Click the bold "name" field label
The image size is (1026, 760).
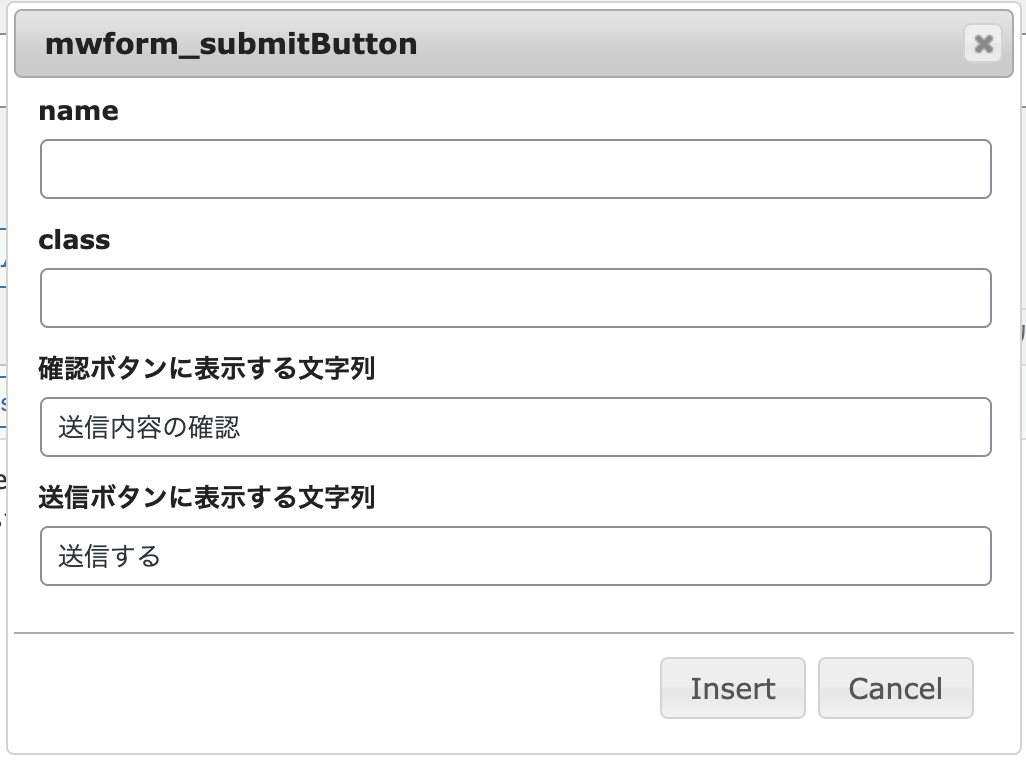tap(79, 111)
